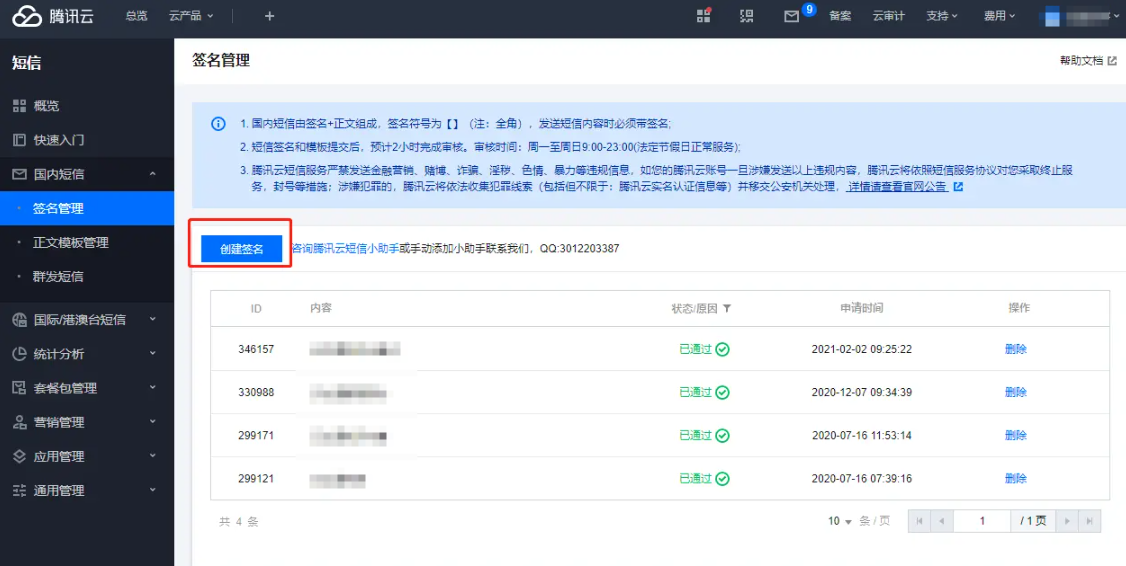Select 正文模板管理 in the sidebar
This screenshot has width=1126, height=566.
(87, 243)
